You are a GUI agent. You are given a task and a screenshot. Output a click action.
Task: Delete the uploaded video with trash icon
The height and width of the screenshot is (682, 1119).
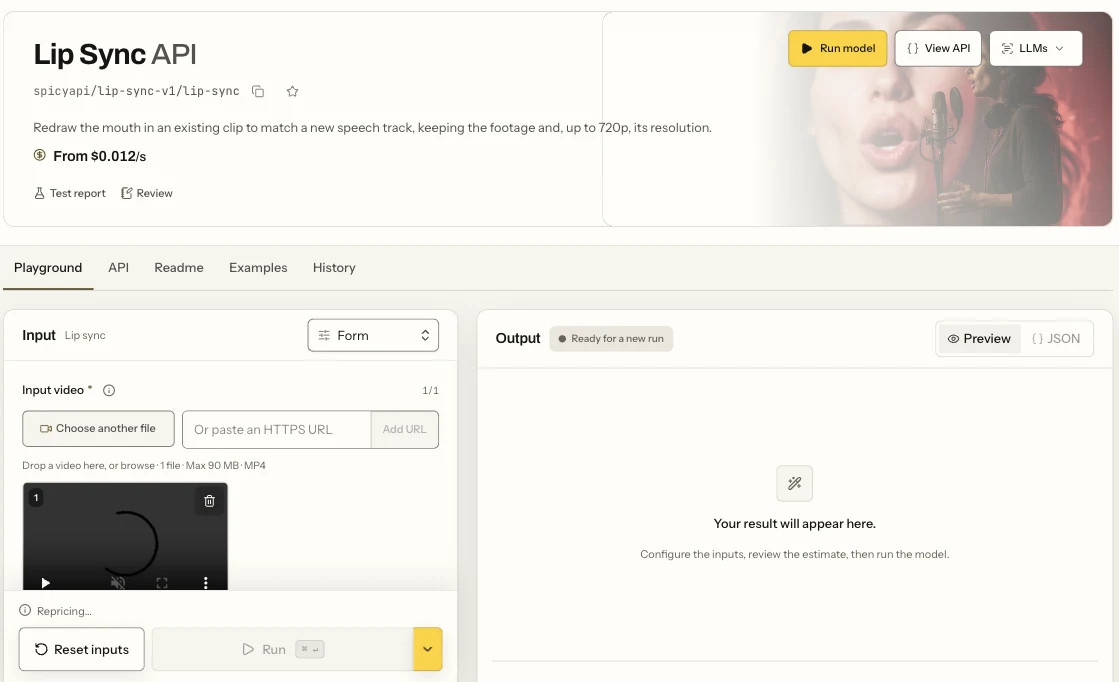pos(209,501)
